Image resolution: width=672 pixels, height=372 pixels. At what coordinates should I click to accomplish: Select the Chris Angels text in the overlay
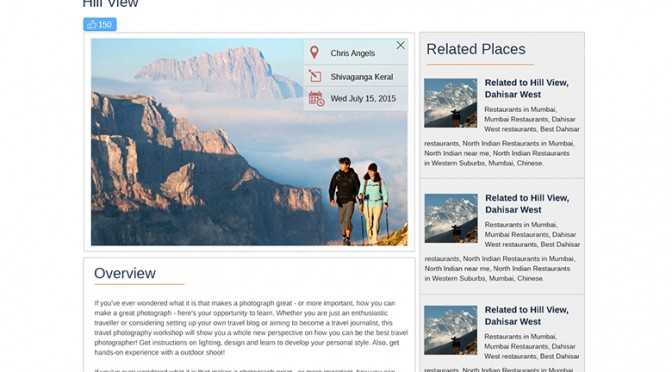tap(353, 53)
